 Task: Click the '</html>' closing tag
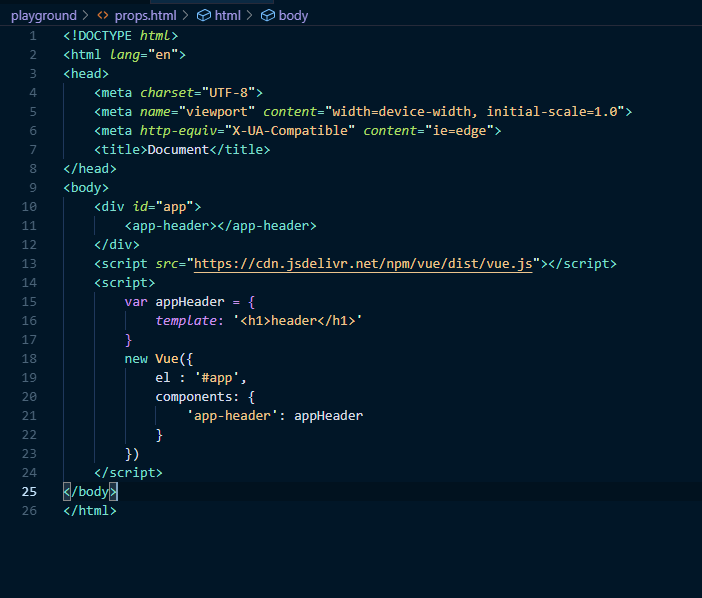coord(90,511)
